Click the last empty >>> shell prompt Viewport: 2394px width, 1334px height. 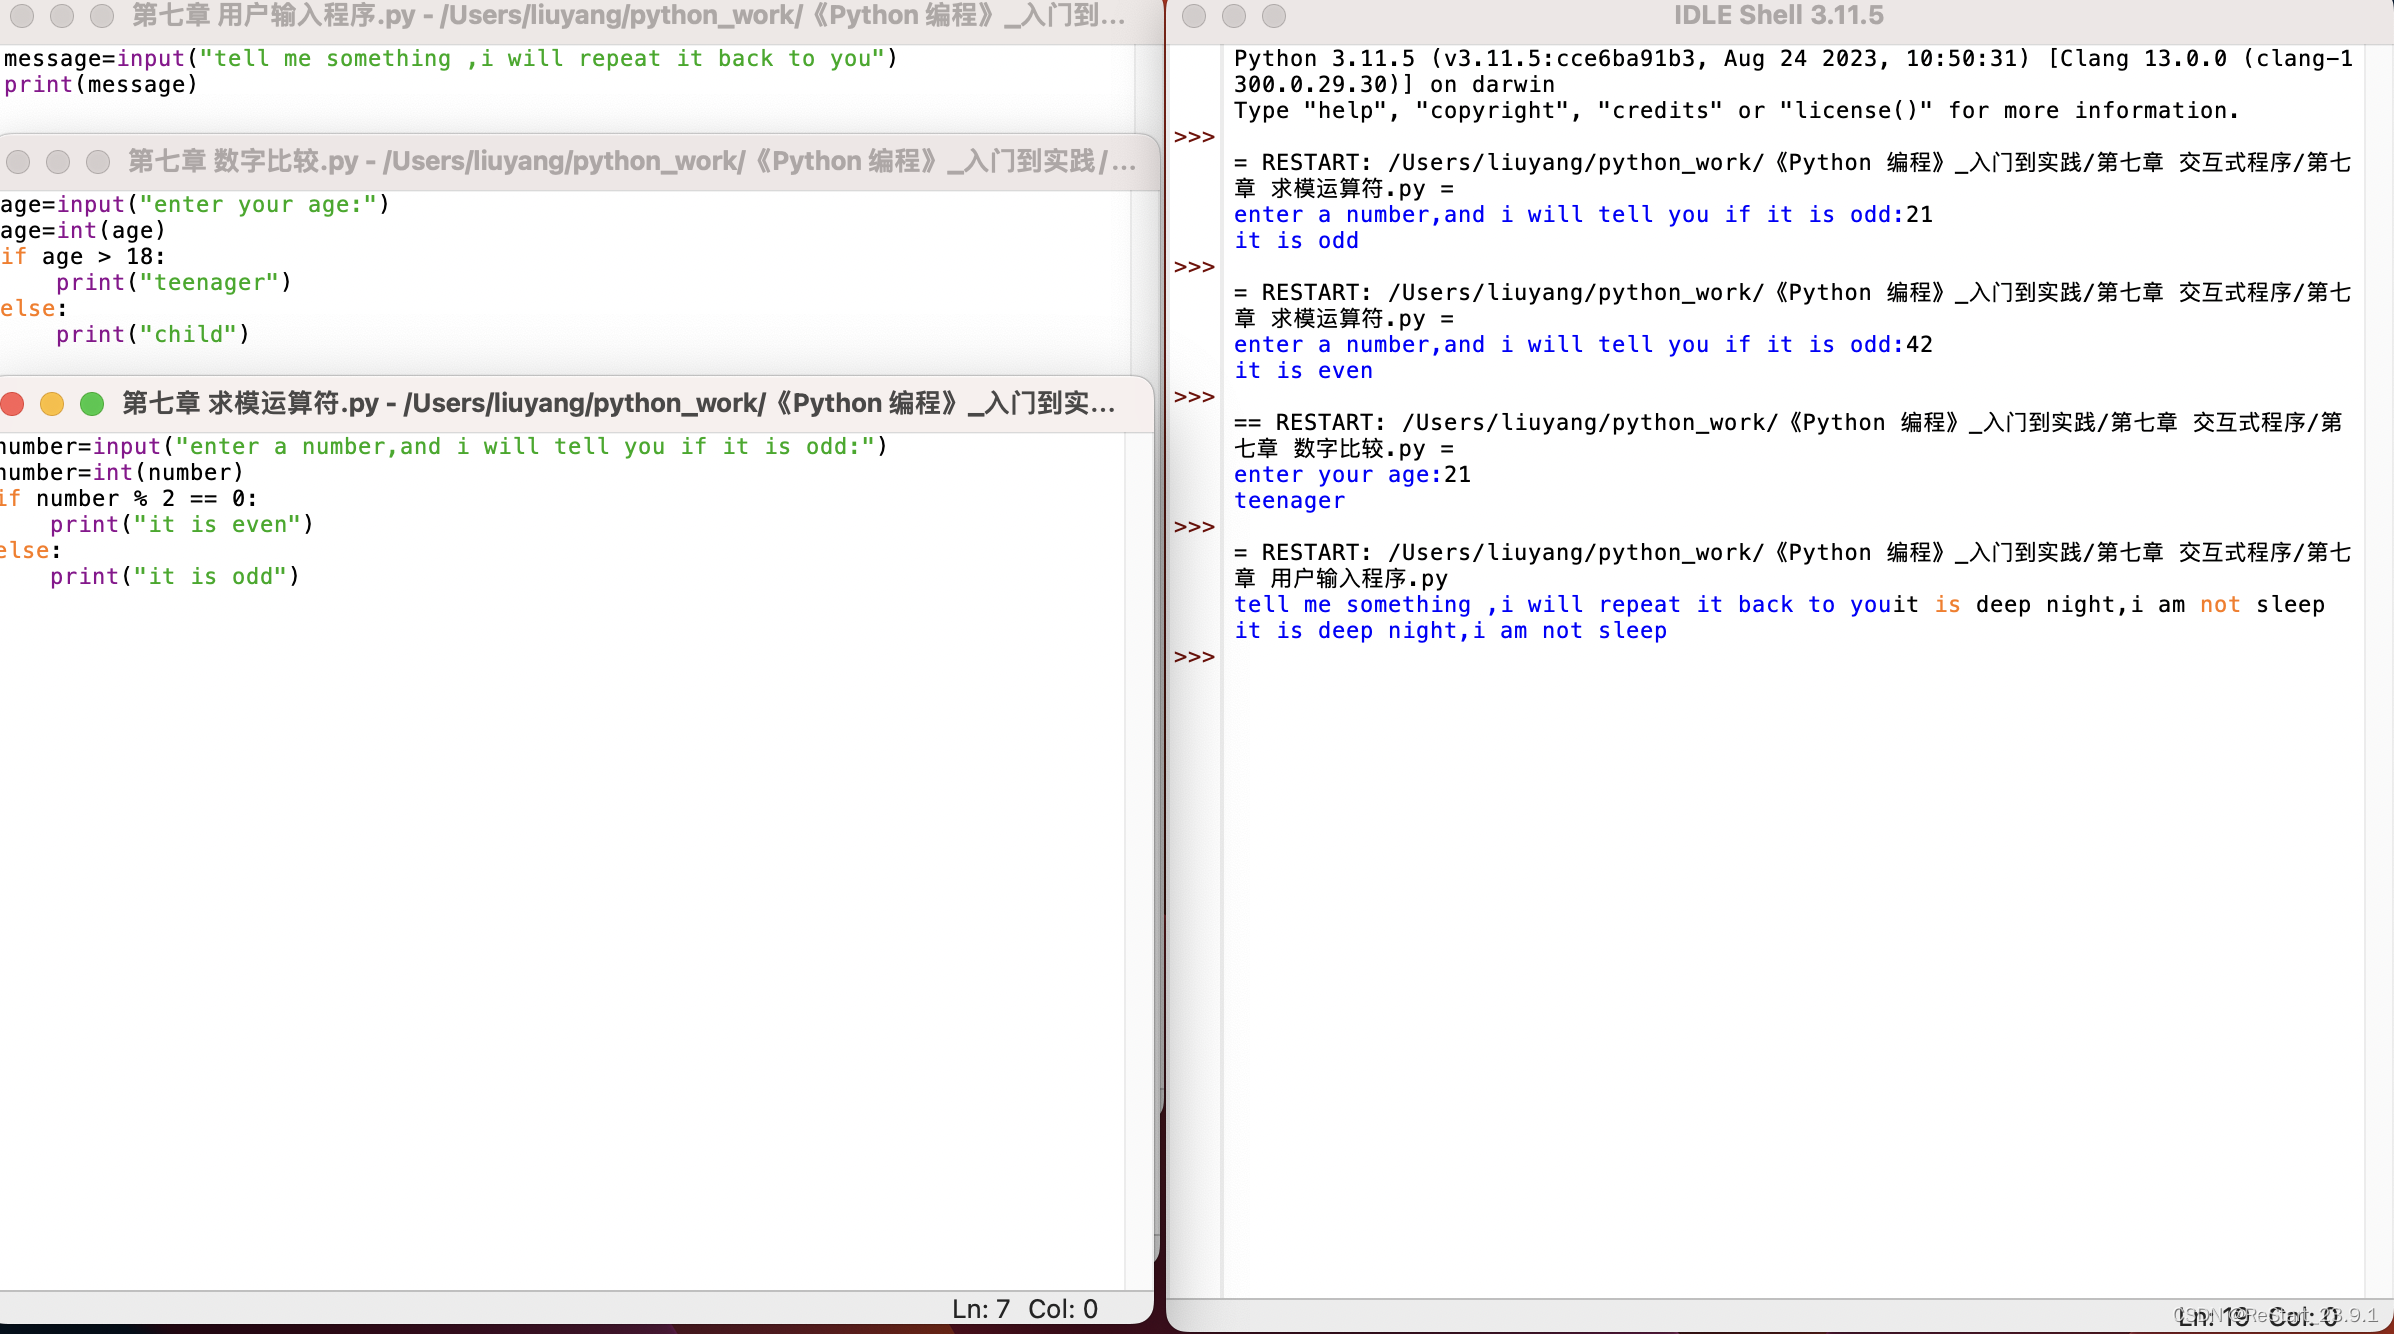(1194, 657)
